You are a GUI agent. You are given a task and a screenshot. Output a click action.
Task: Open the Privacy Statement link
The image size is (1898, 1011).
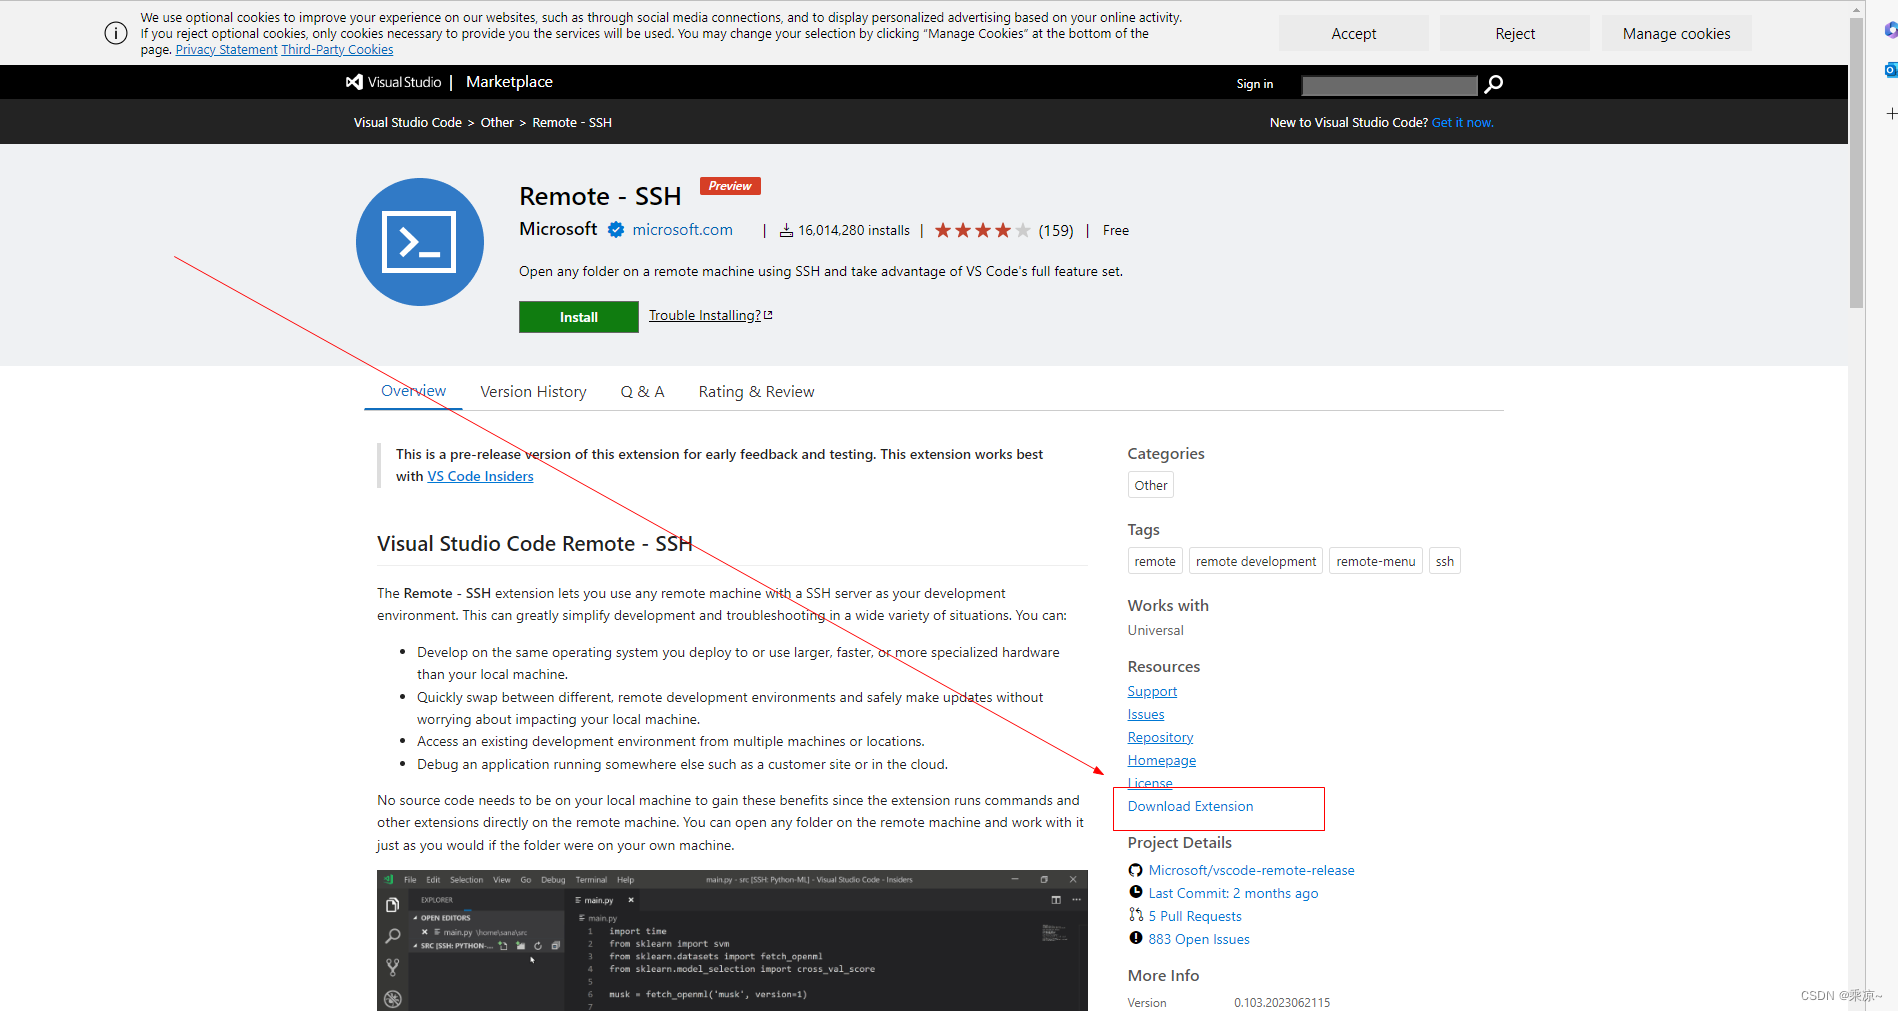pos(226,50)
